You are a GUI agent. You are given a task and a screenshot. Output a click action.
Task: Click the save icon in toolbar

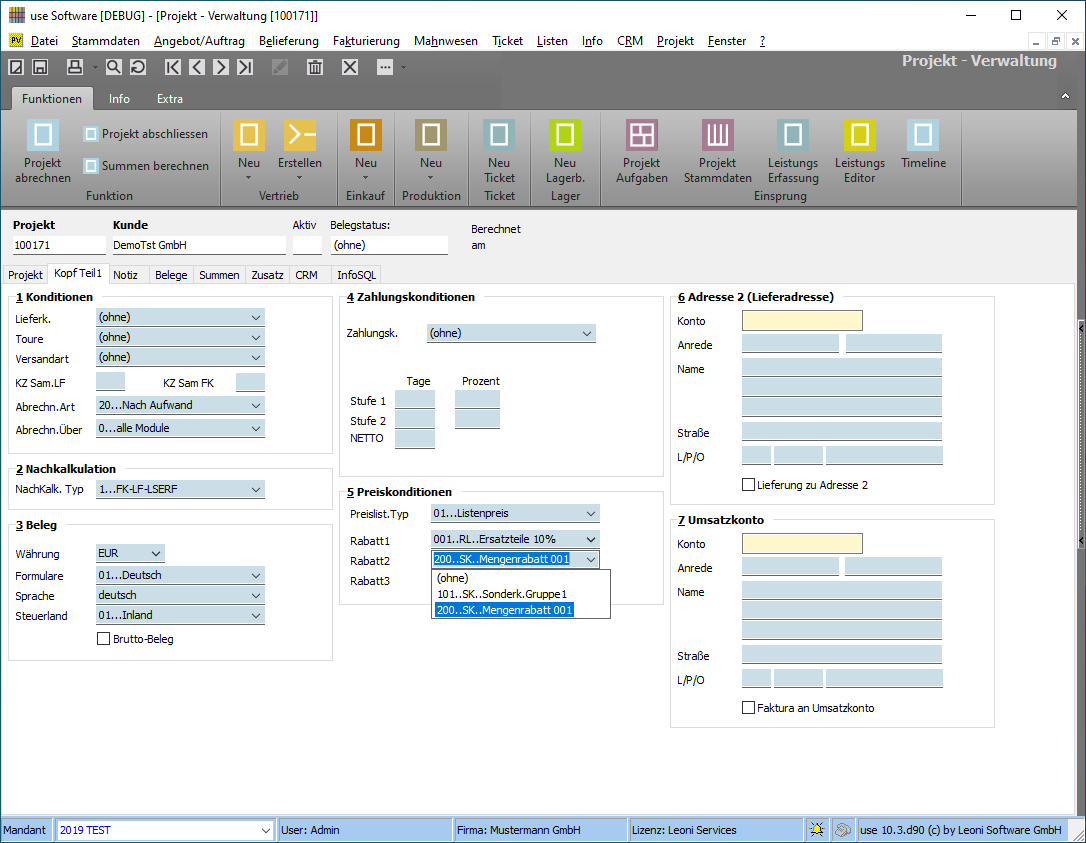[40, 67]
